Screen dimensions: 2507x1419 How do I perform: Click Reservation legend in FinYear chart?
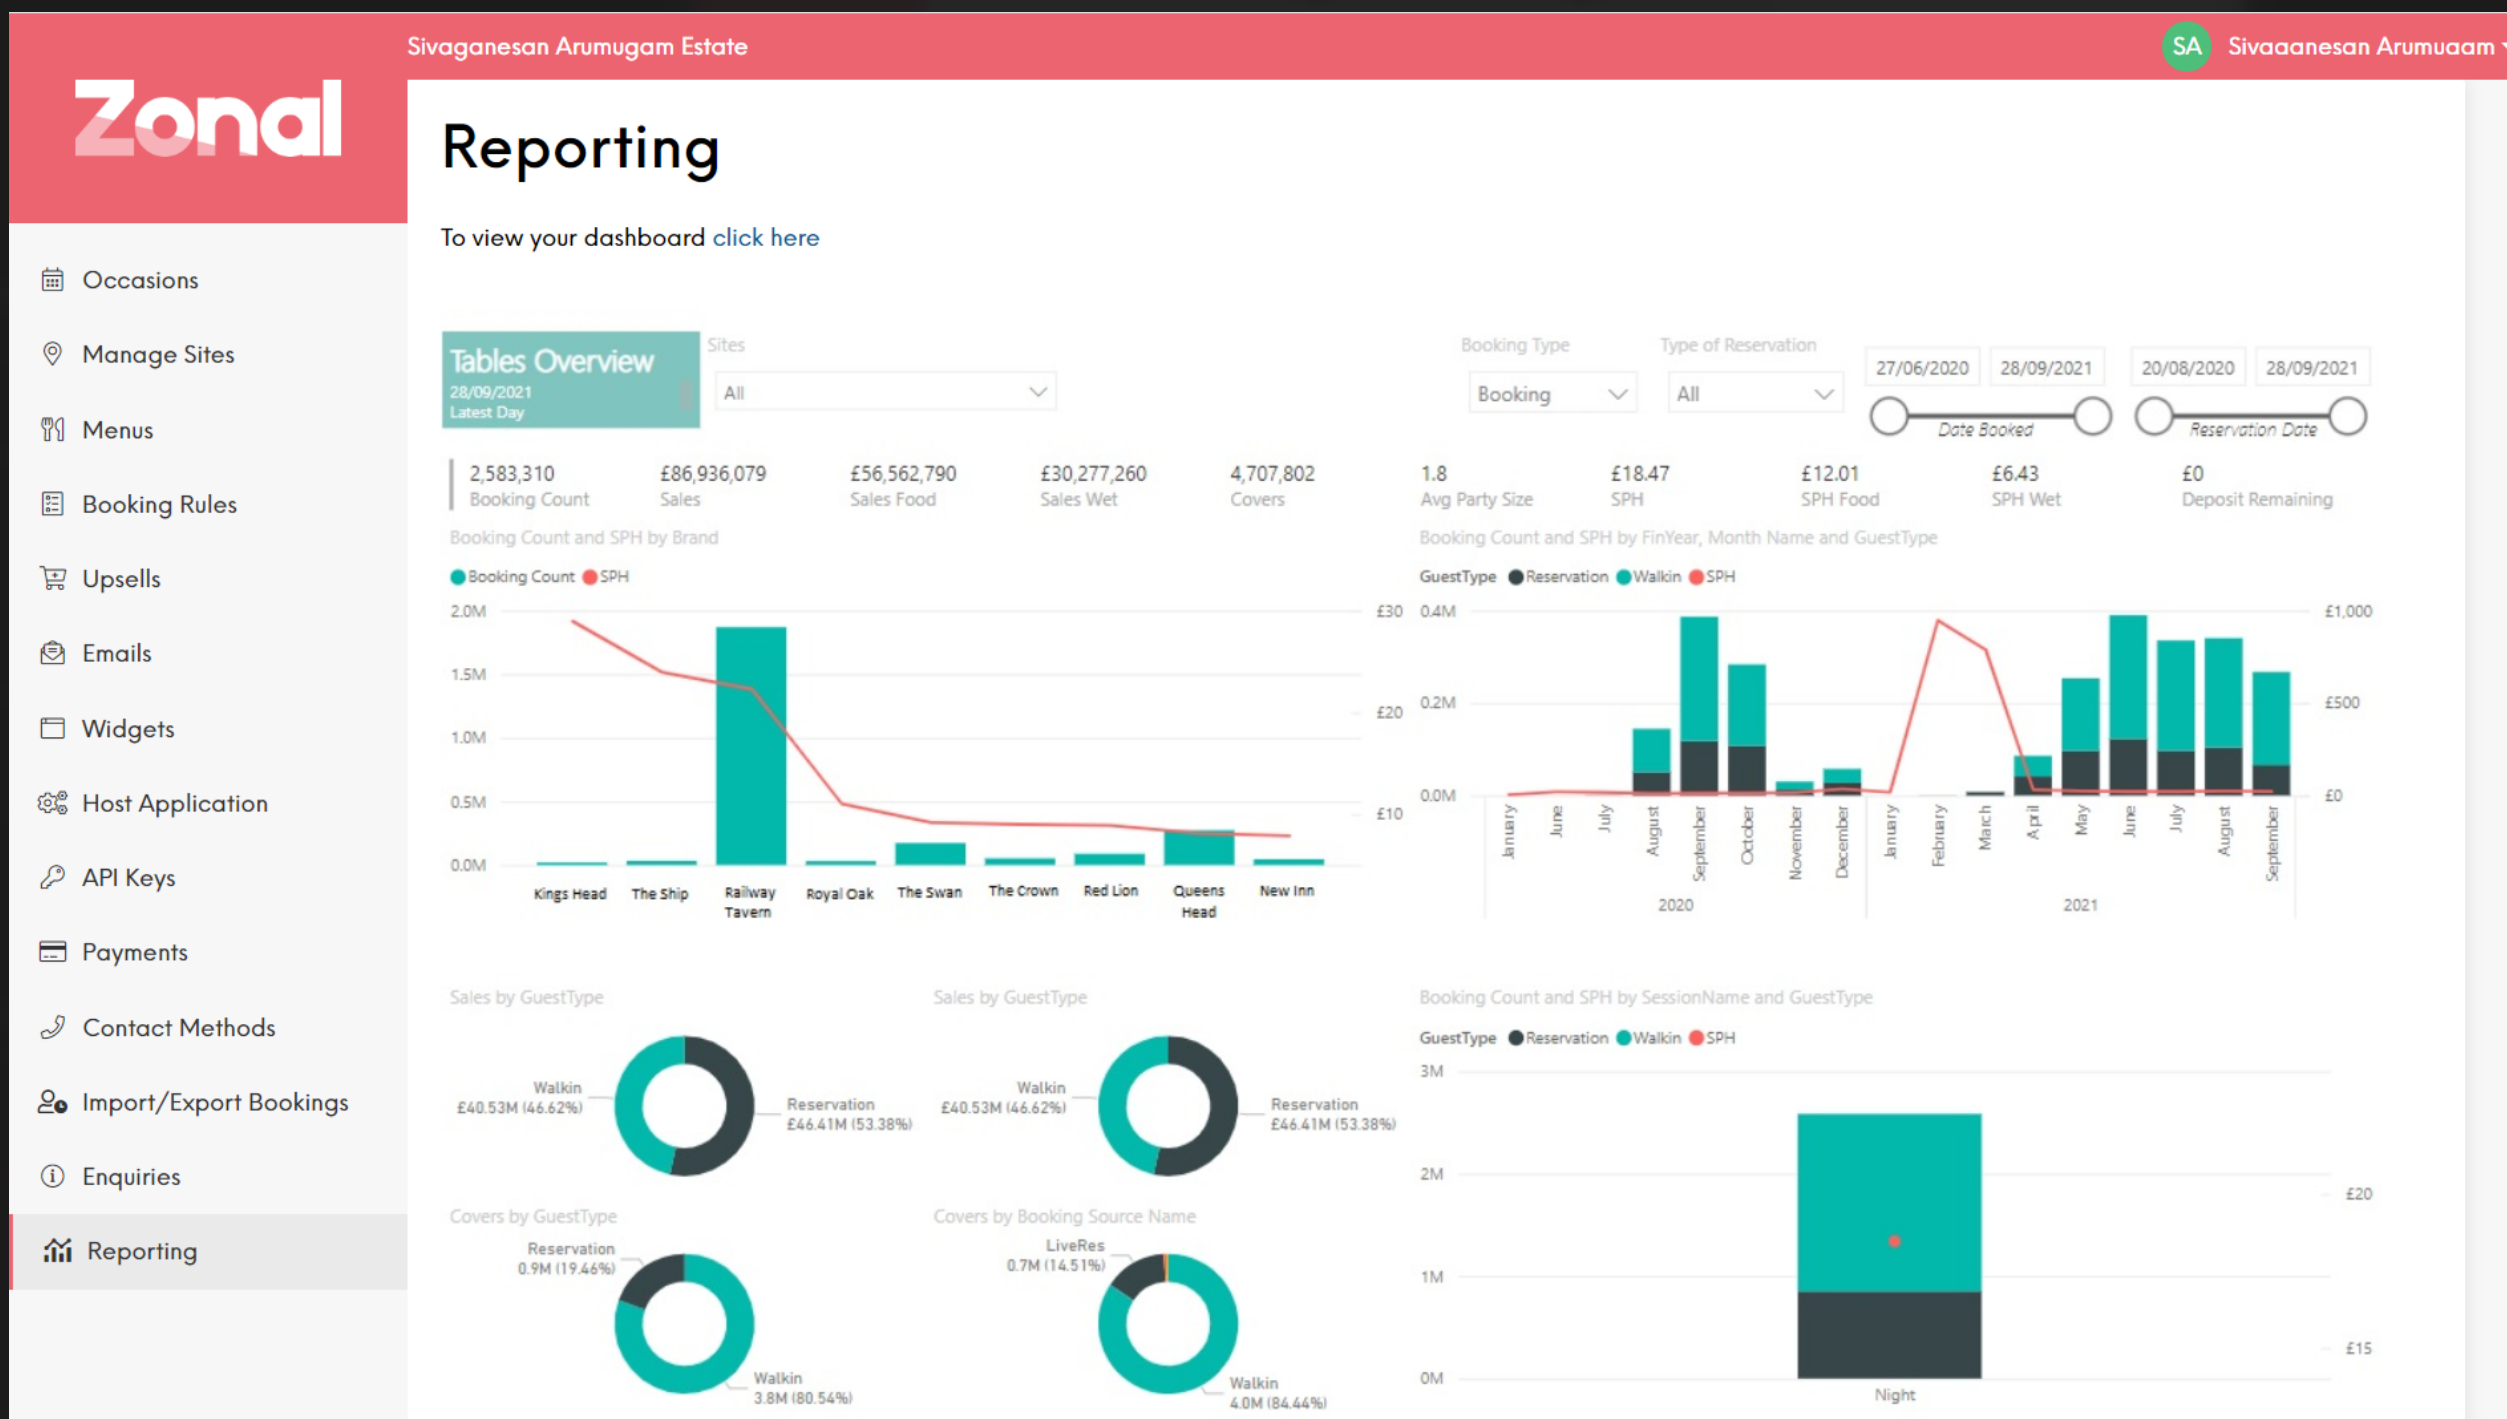pyautogui.click(x=1558, y=577)
